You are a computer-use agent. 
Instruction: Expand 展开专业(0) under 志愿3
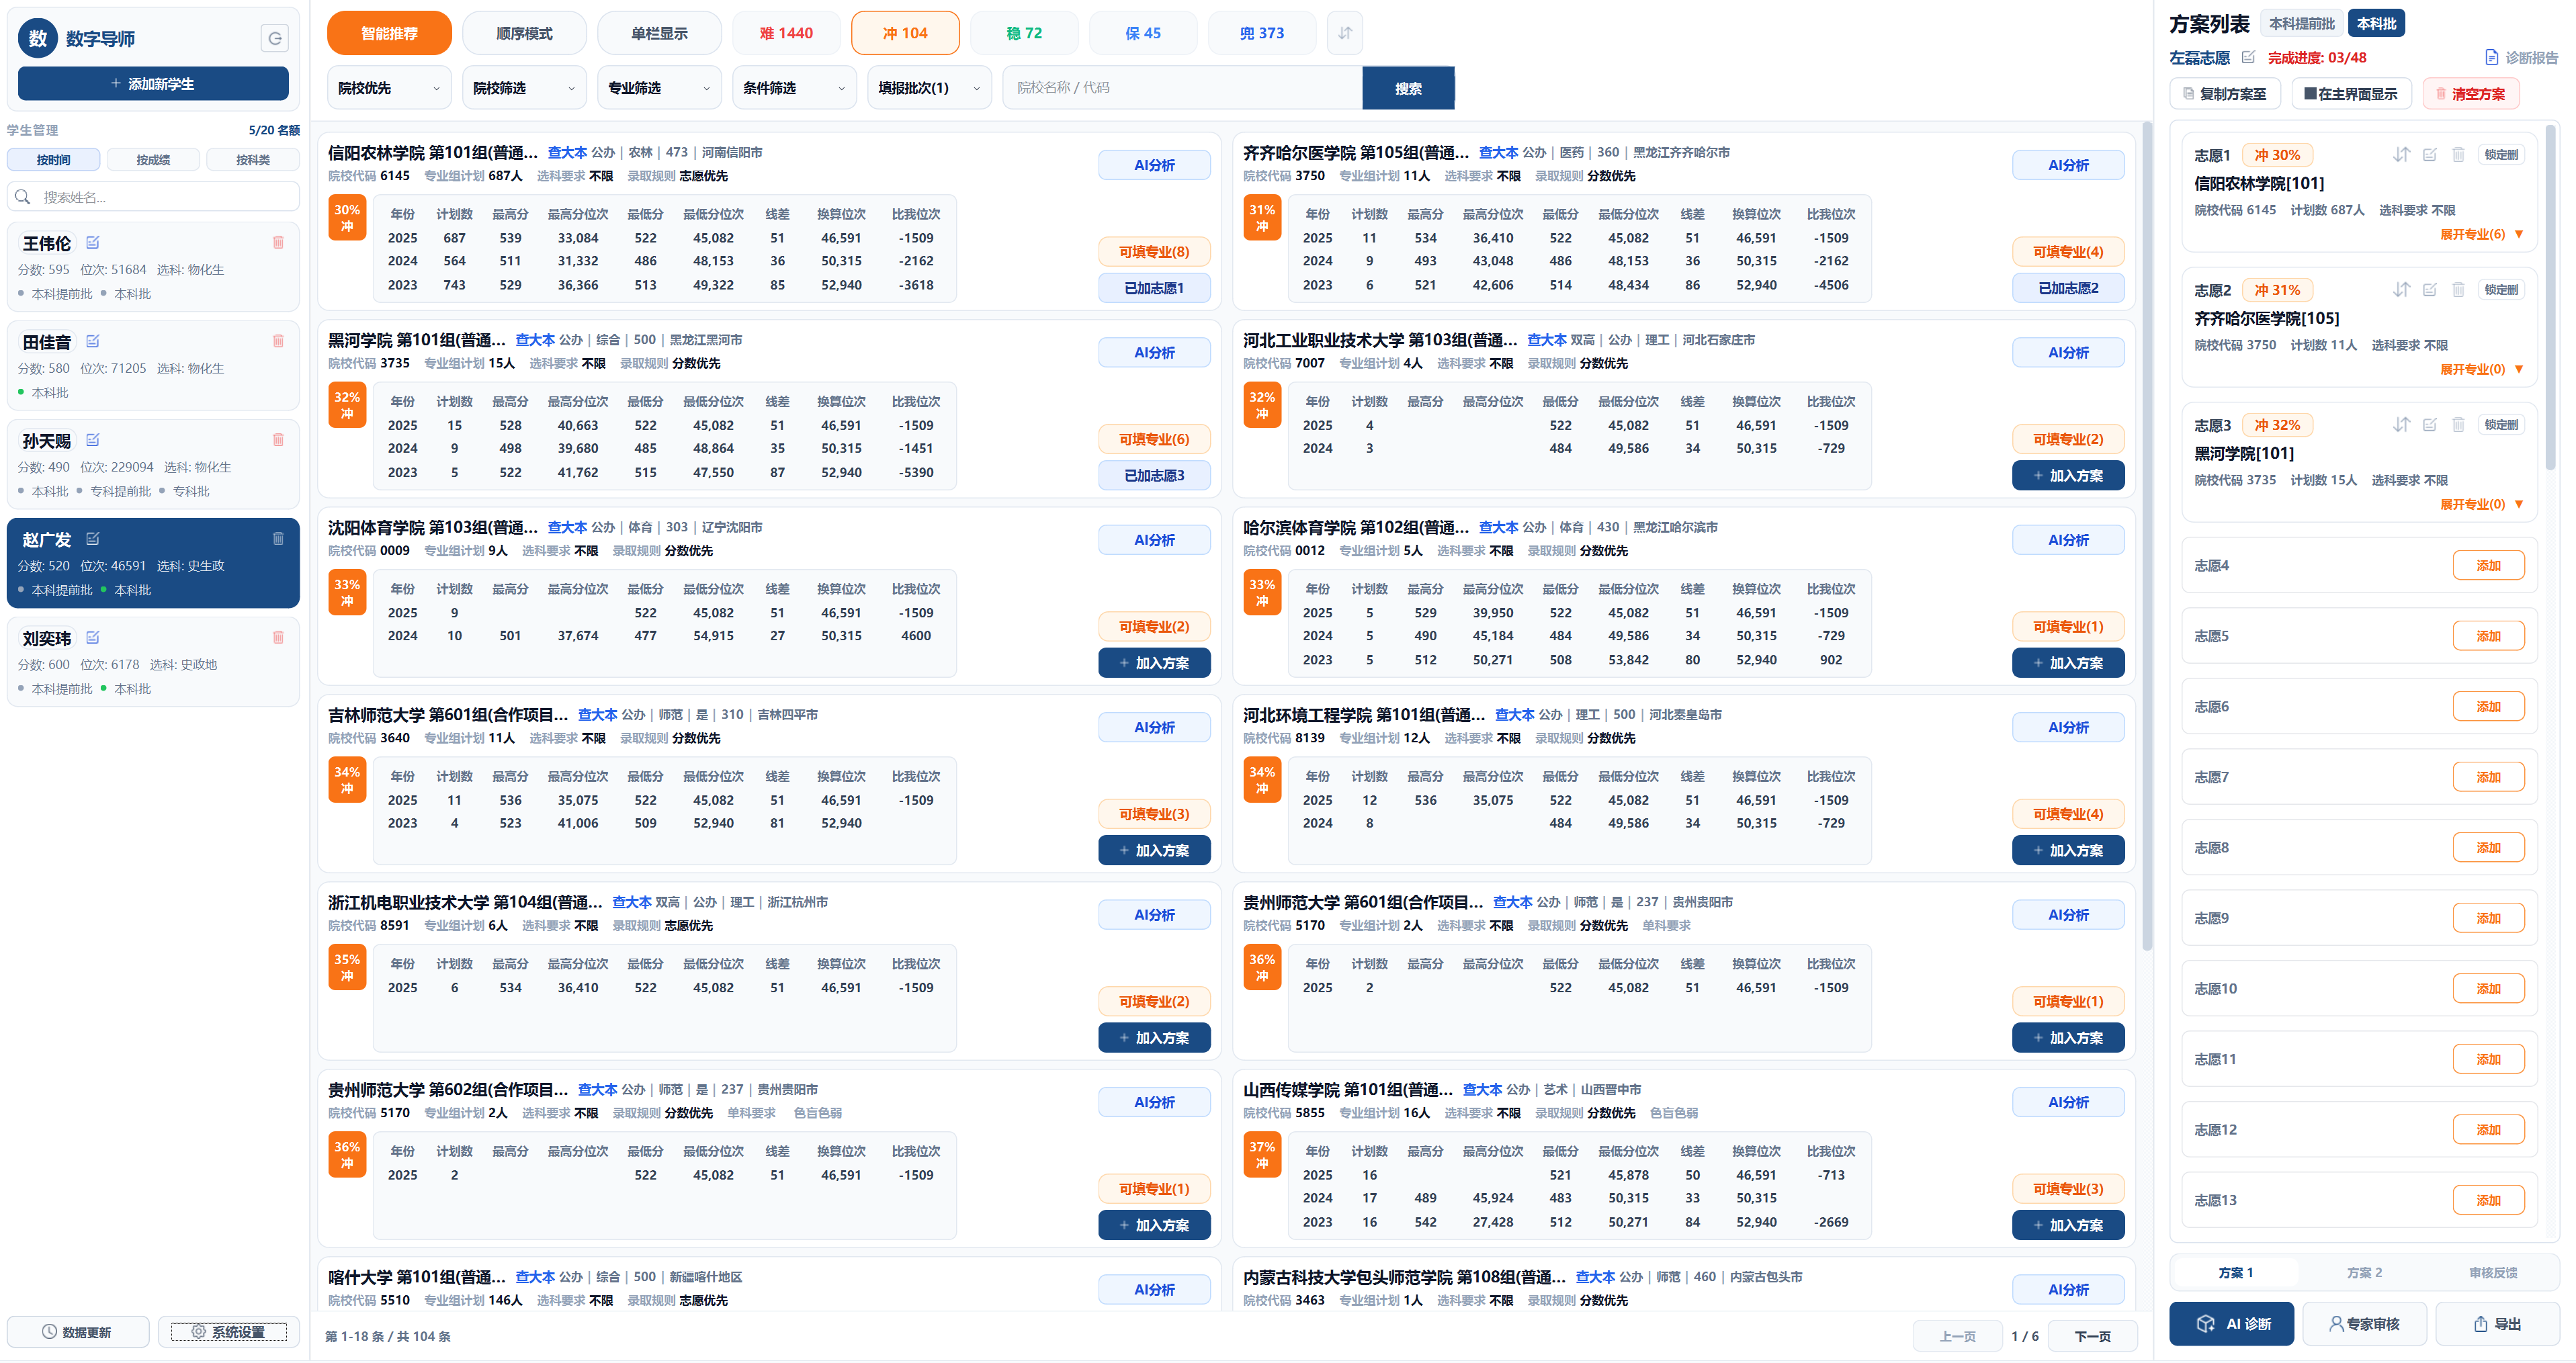(x=2481, y=504)
